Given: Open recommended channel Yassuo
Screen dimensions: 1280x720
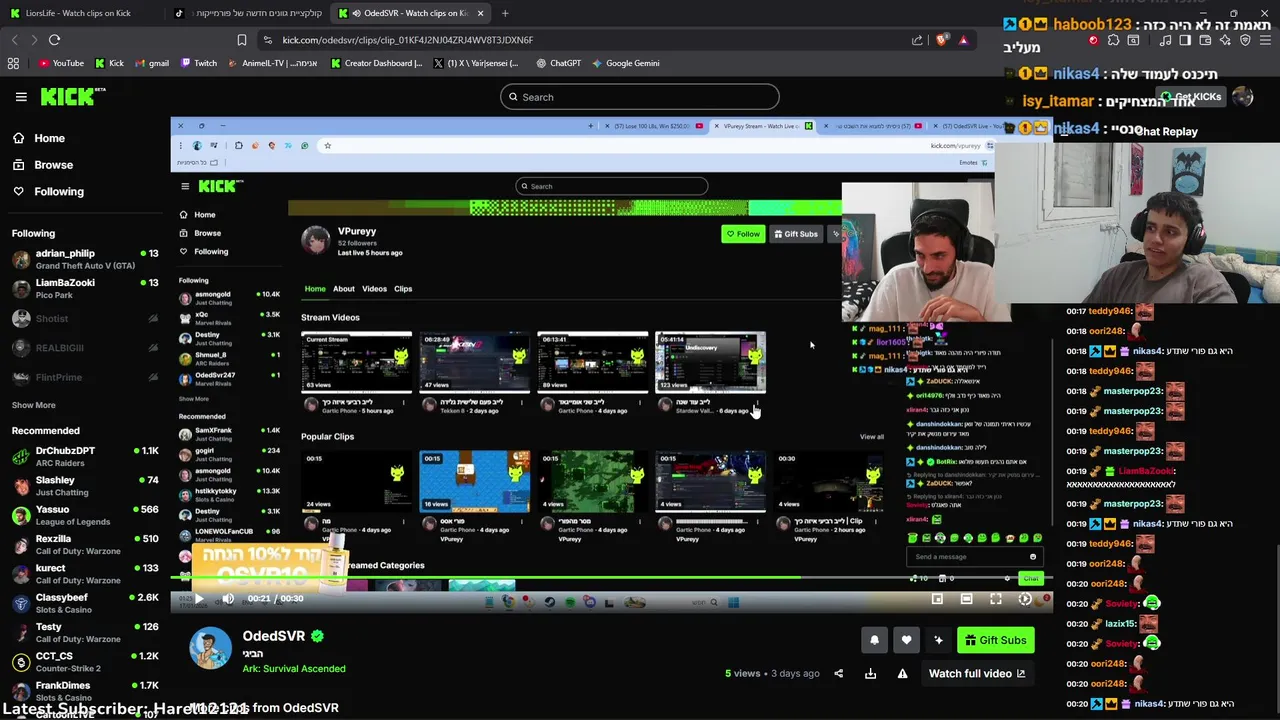Looking at the screenshot, I should pos(84,515).
